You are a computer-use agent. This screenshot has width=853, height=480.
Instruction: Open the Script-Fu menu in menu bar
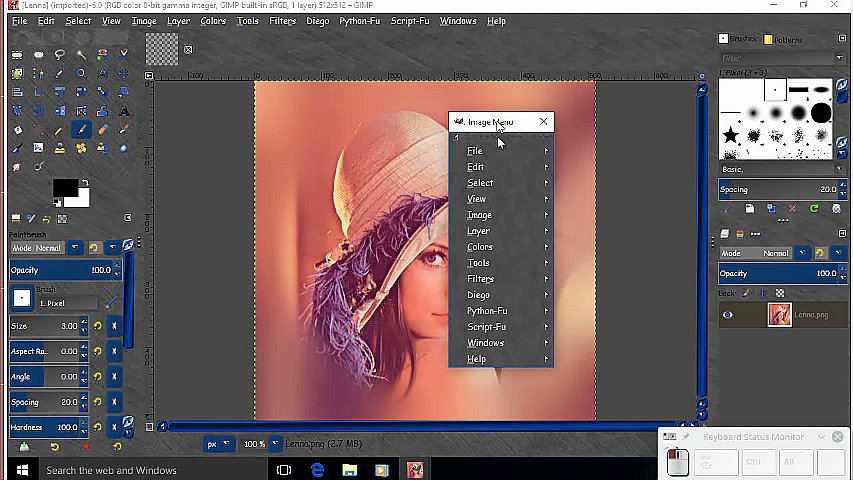click(x=410, y=21)
